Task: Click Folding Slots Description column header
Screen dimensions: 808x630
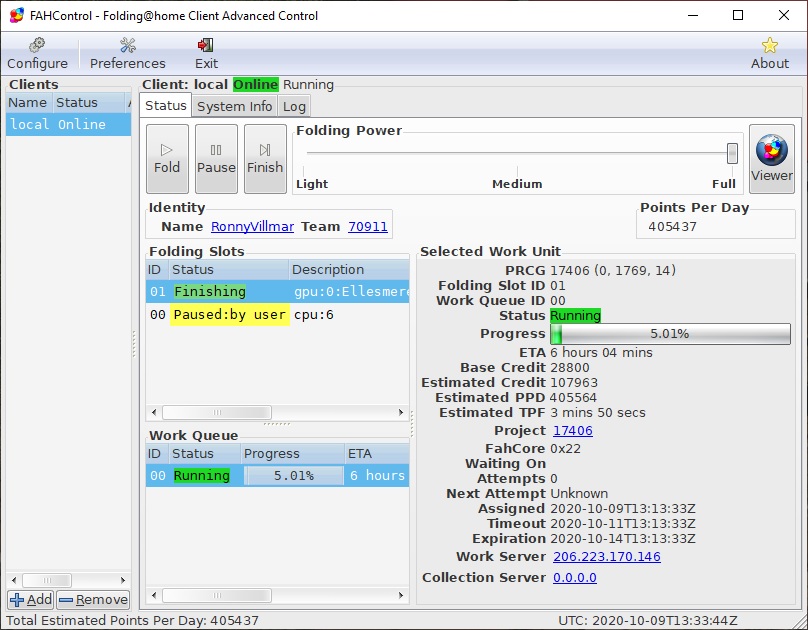Action: coord(349,269)
